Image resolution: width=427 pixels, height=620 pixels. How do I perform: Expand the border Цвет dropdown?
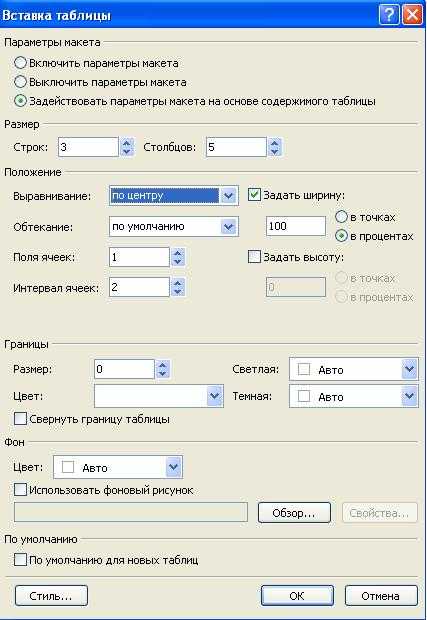coord(214,396)
